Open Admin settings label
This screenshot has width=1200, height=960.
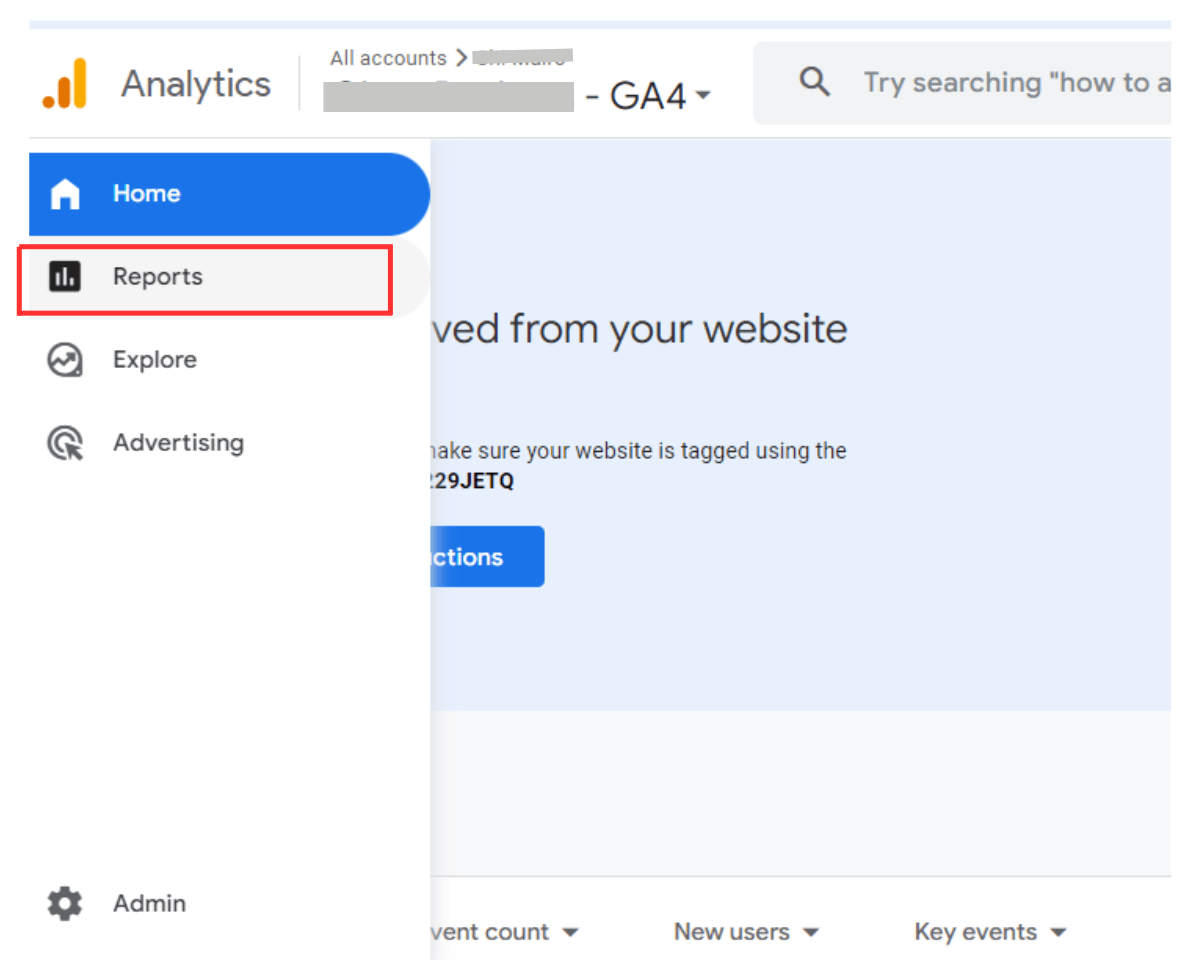click(x=149, y=904)
